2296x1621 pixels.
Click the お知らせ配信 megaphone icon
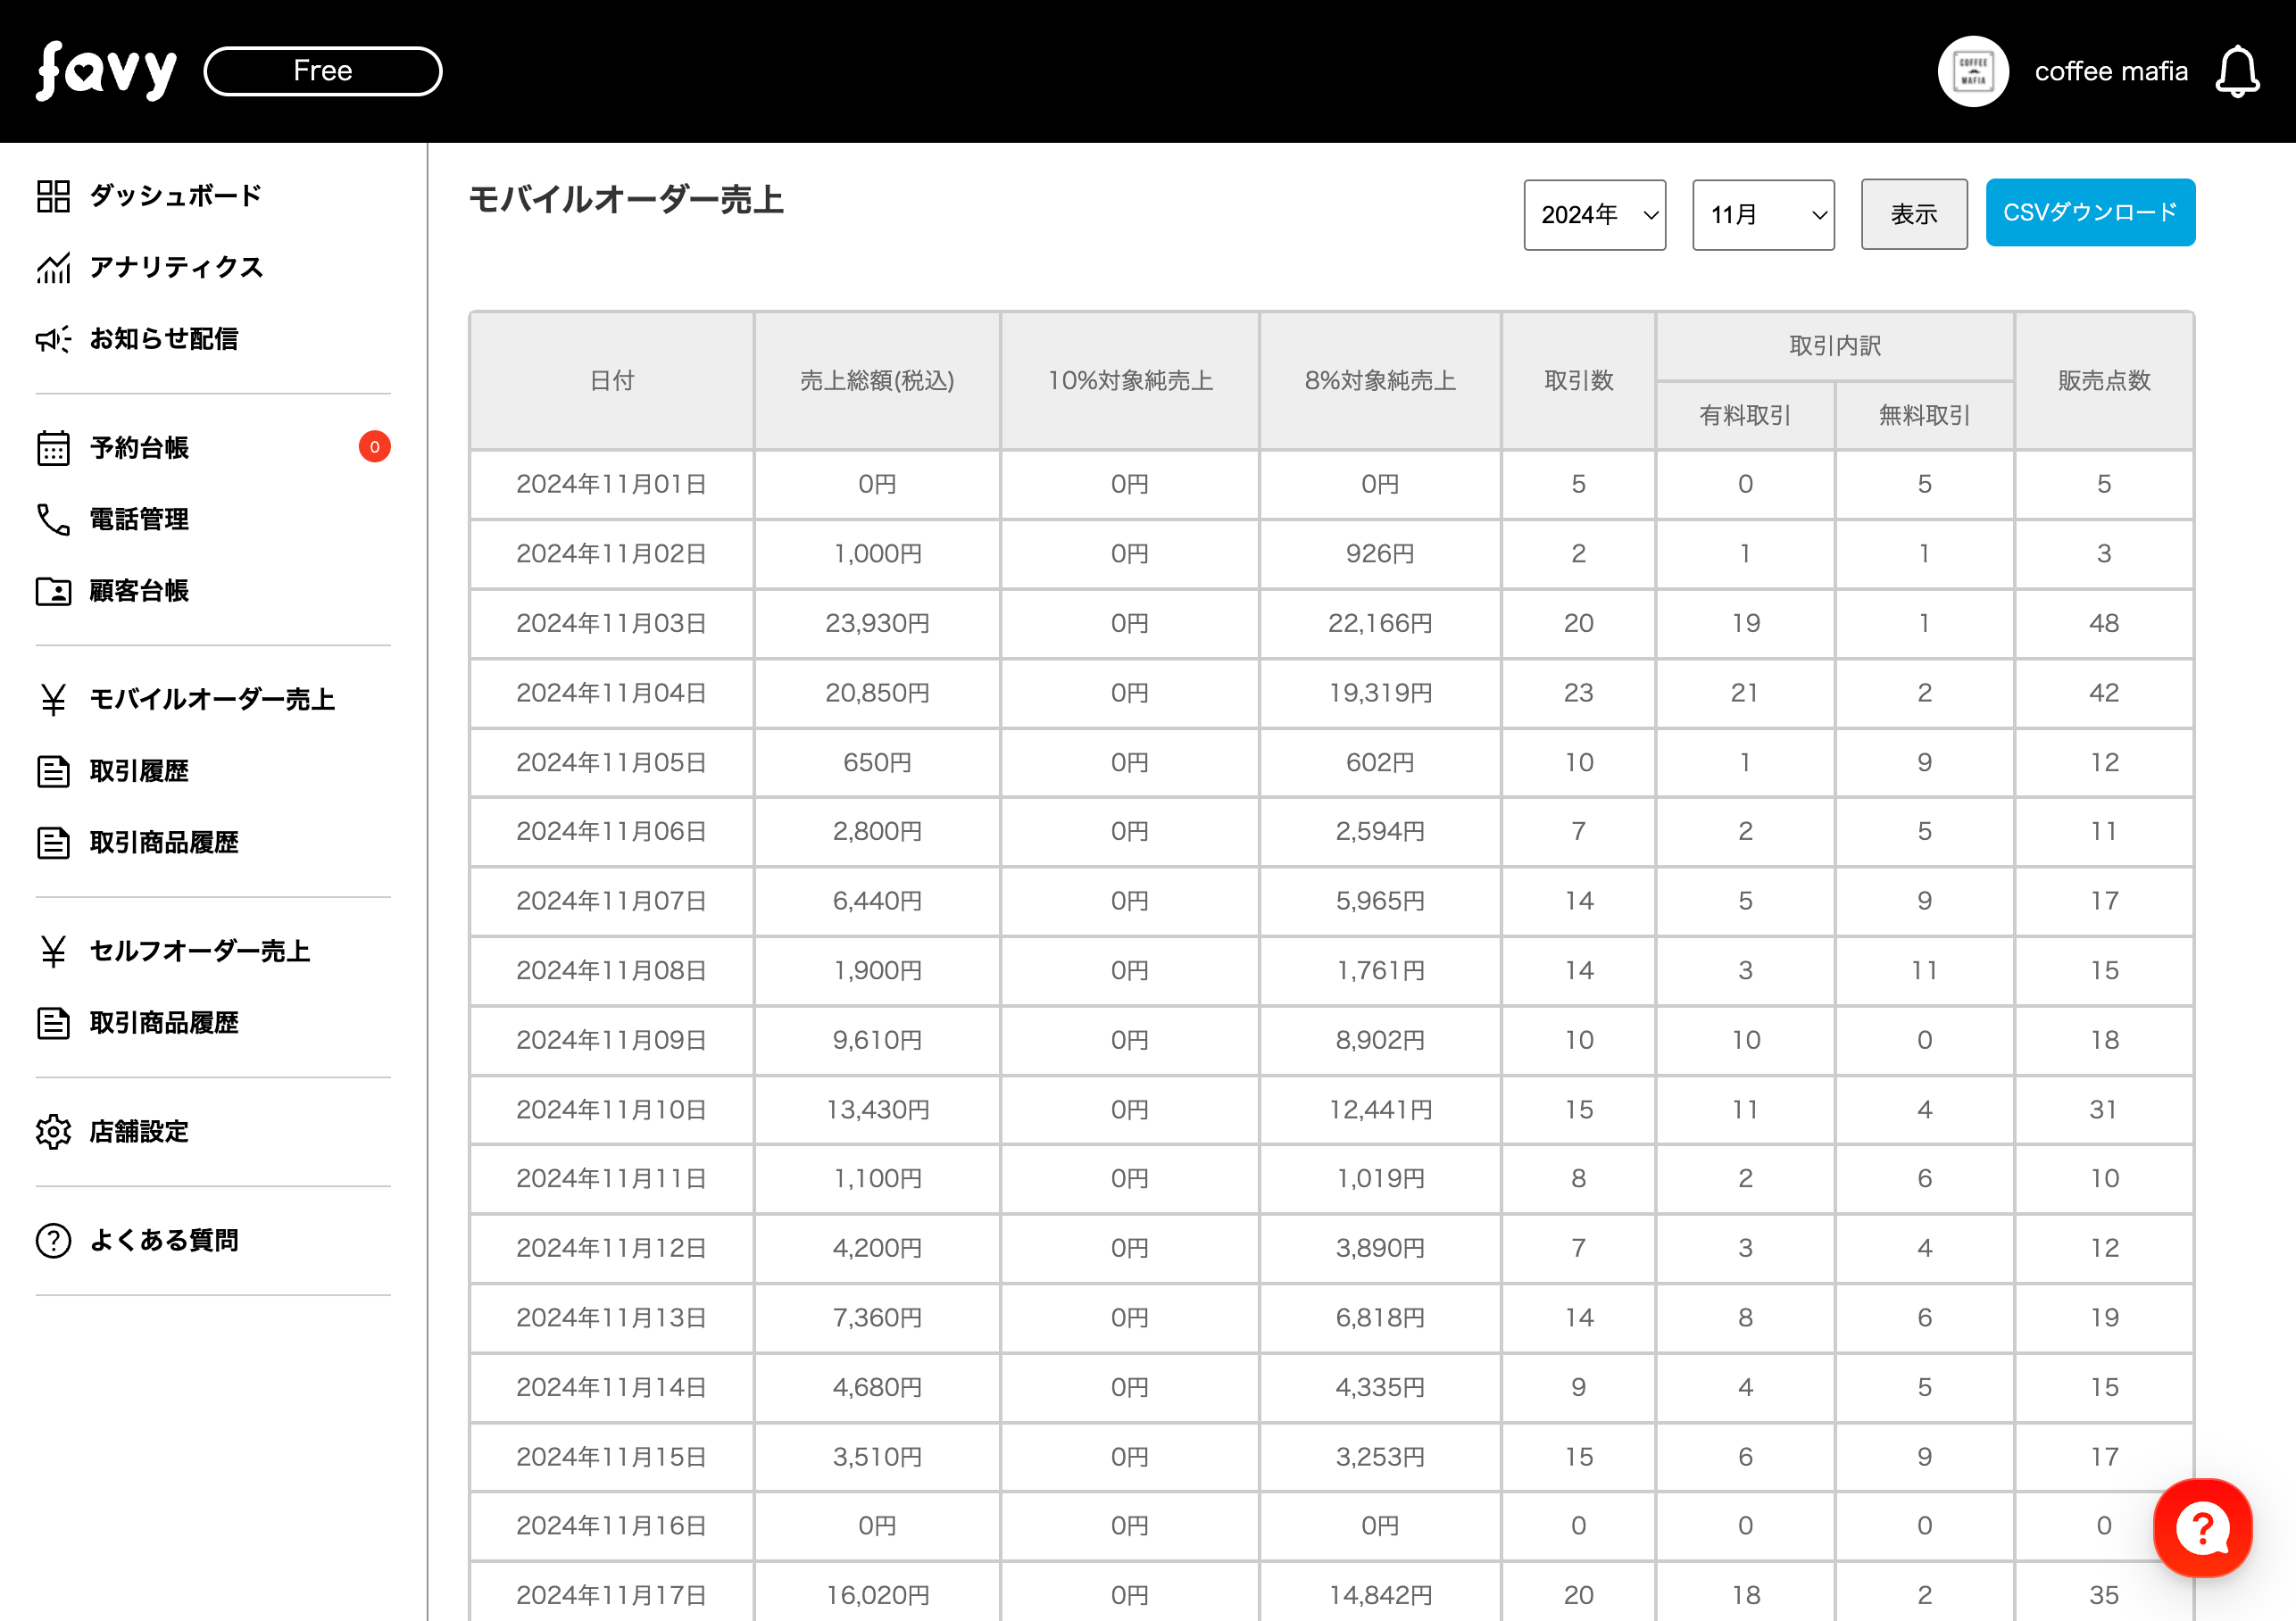coord(53,339)
